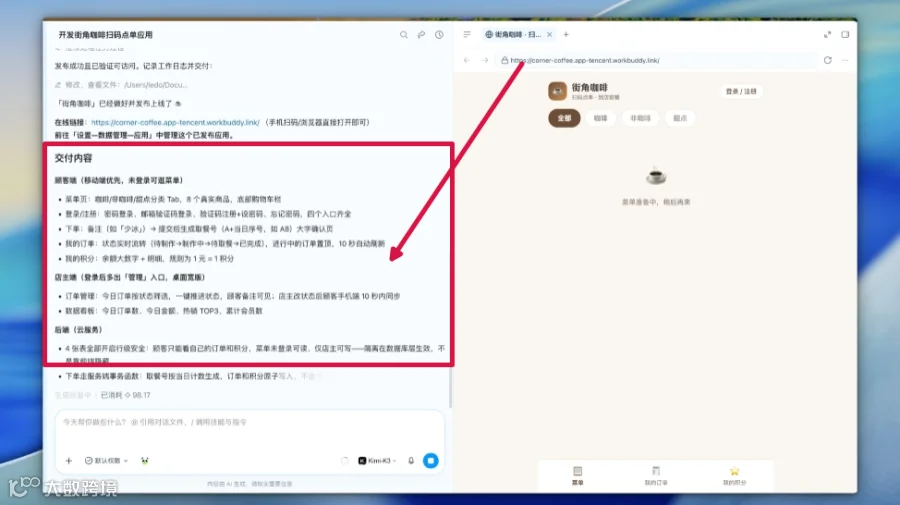Screen dimensions: 900x505
Task: Go forward in the preview browser
Action: tap(485, 60)
